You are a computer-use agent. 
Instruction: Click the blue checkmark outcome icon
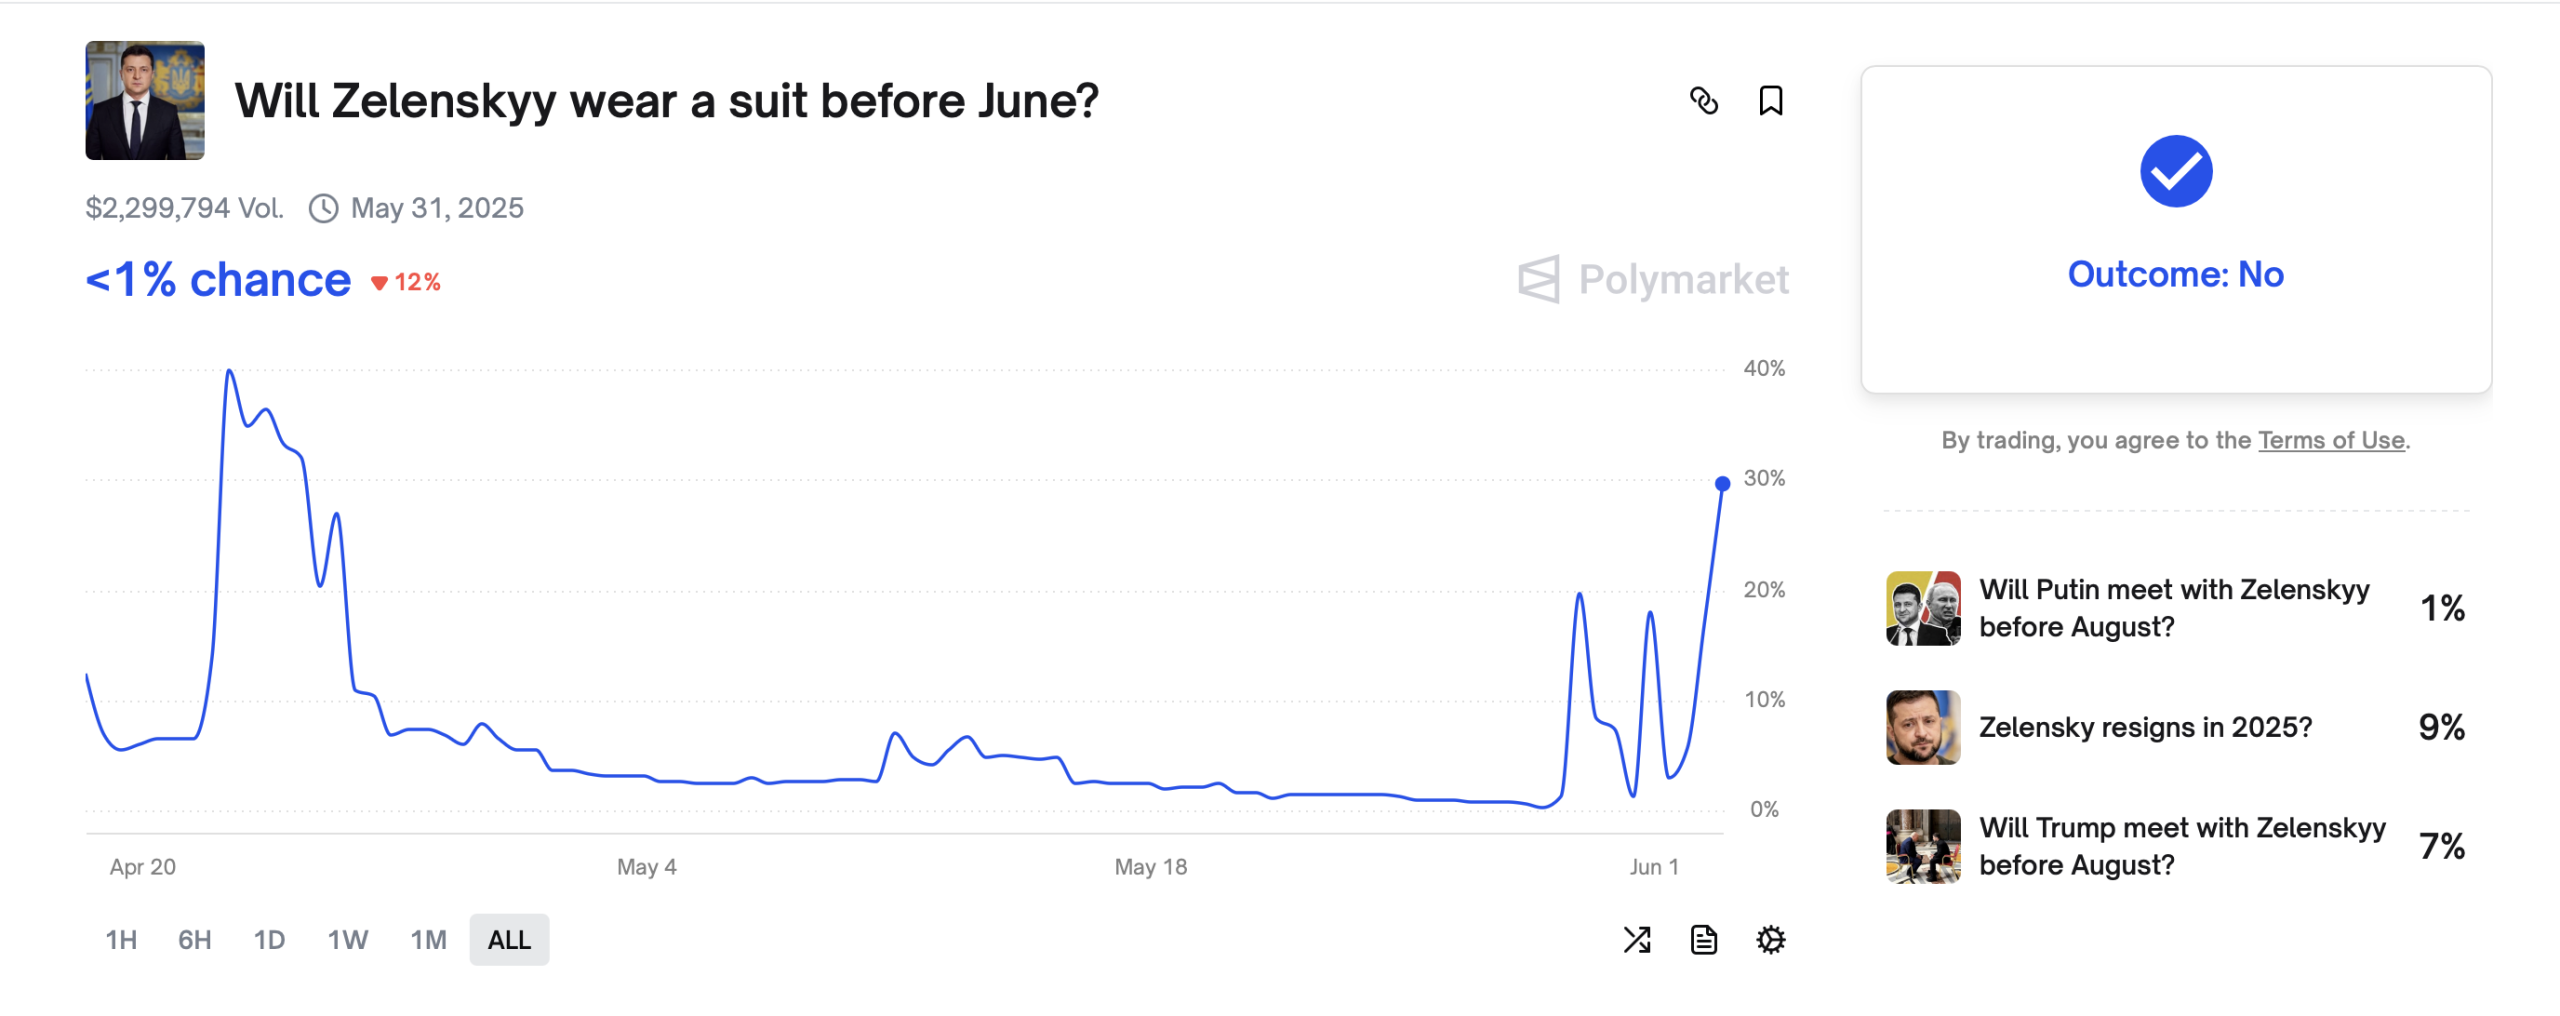2176,171
